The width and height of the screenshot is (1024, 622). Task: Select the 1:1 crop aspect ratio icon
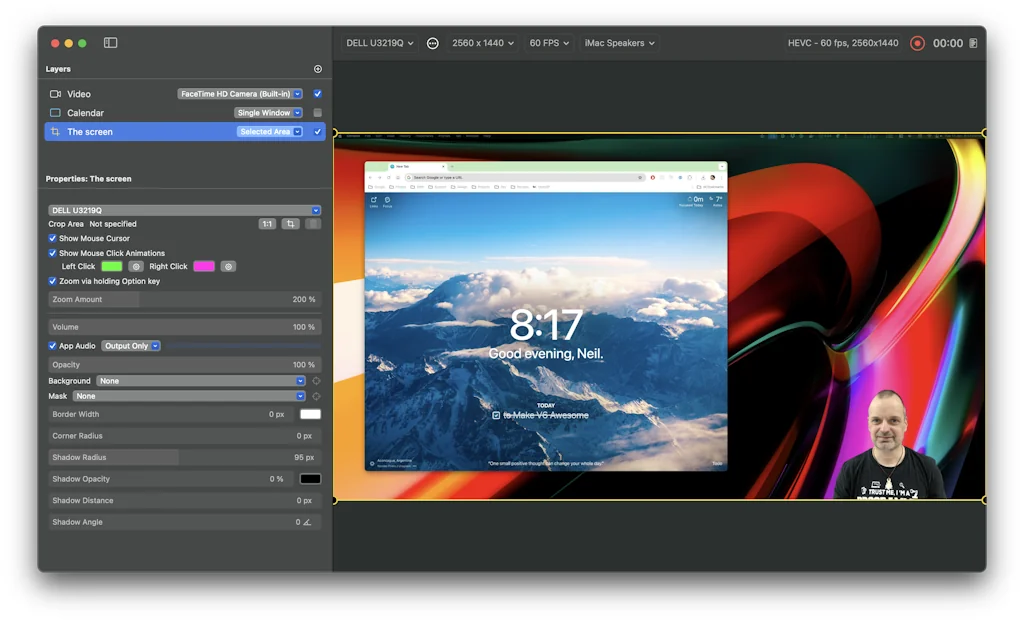click(267, 224)
